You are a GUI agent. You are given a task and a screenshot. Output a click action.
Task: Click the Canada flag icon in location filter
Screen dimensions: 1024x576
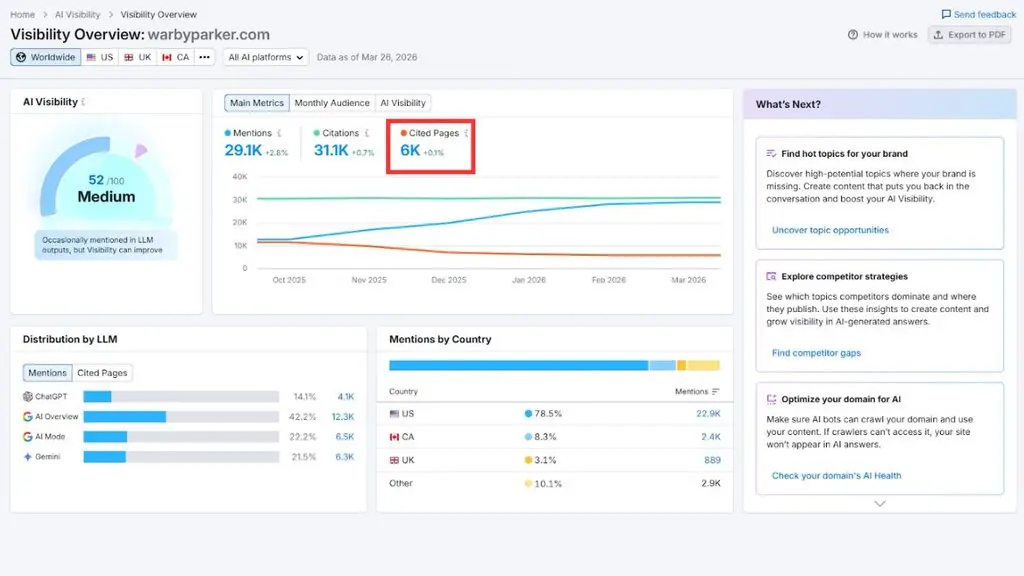click(x=167, y=57)
